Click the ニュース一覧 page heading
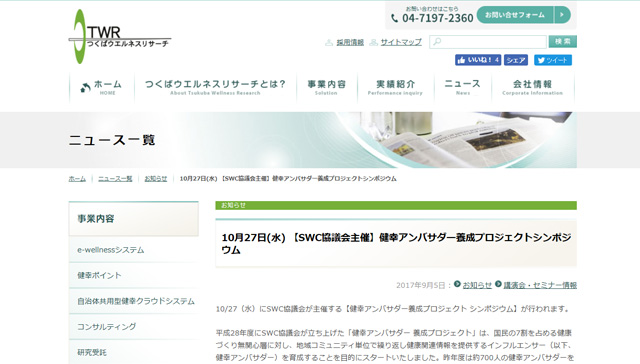This screenshot has width=640, height=364. coord(112,140)
